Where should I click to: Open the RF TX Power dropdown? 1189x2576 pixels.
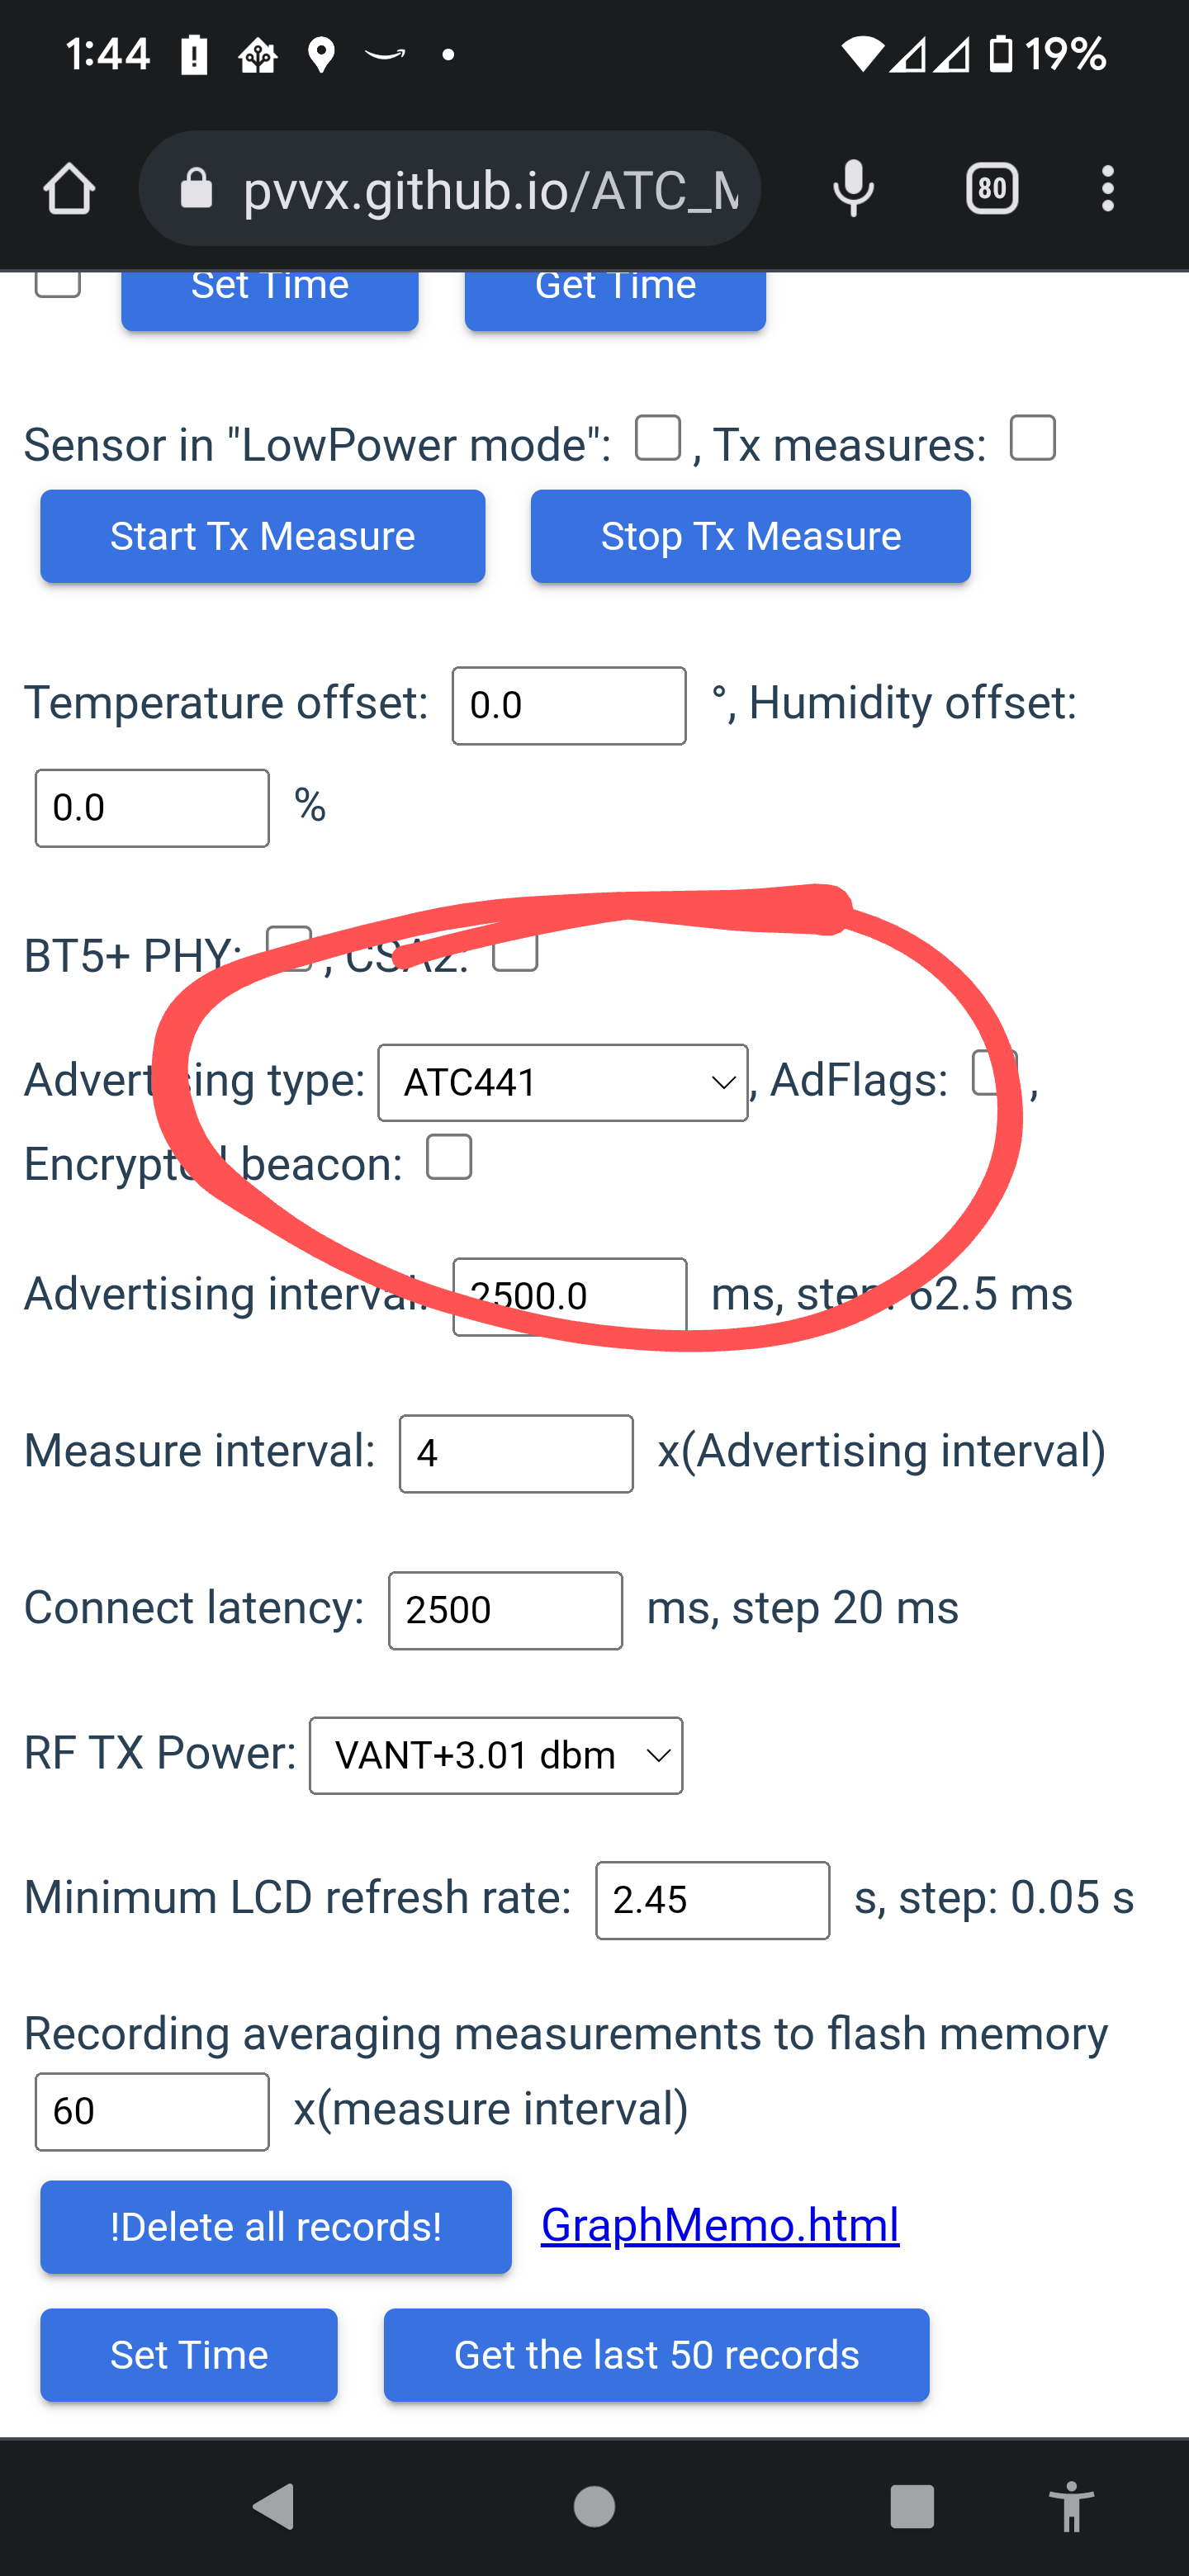click(496, 1755)
